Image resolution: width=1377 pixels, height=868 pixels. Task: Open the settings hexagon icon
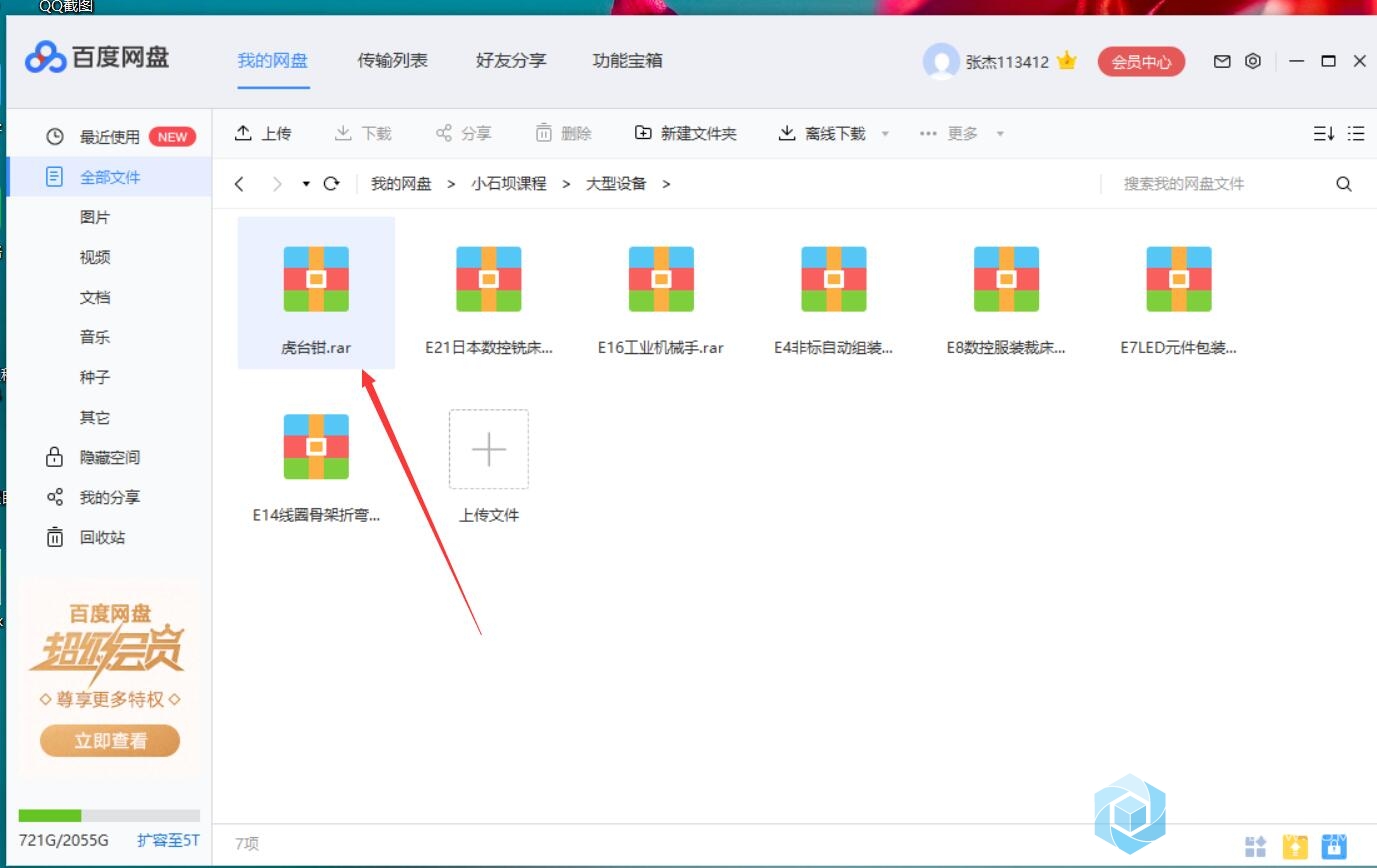[1253, 61]
